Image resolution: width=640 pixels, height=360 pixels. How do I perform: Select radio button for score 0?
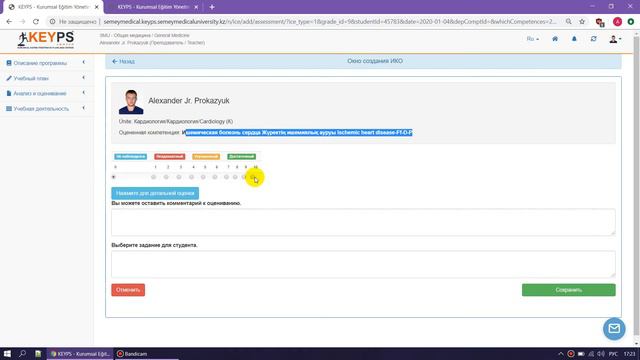coord(114,177)
